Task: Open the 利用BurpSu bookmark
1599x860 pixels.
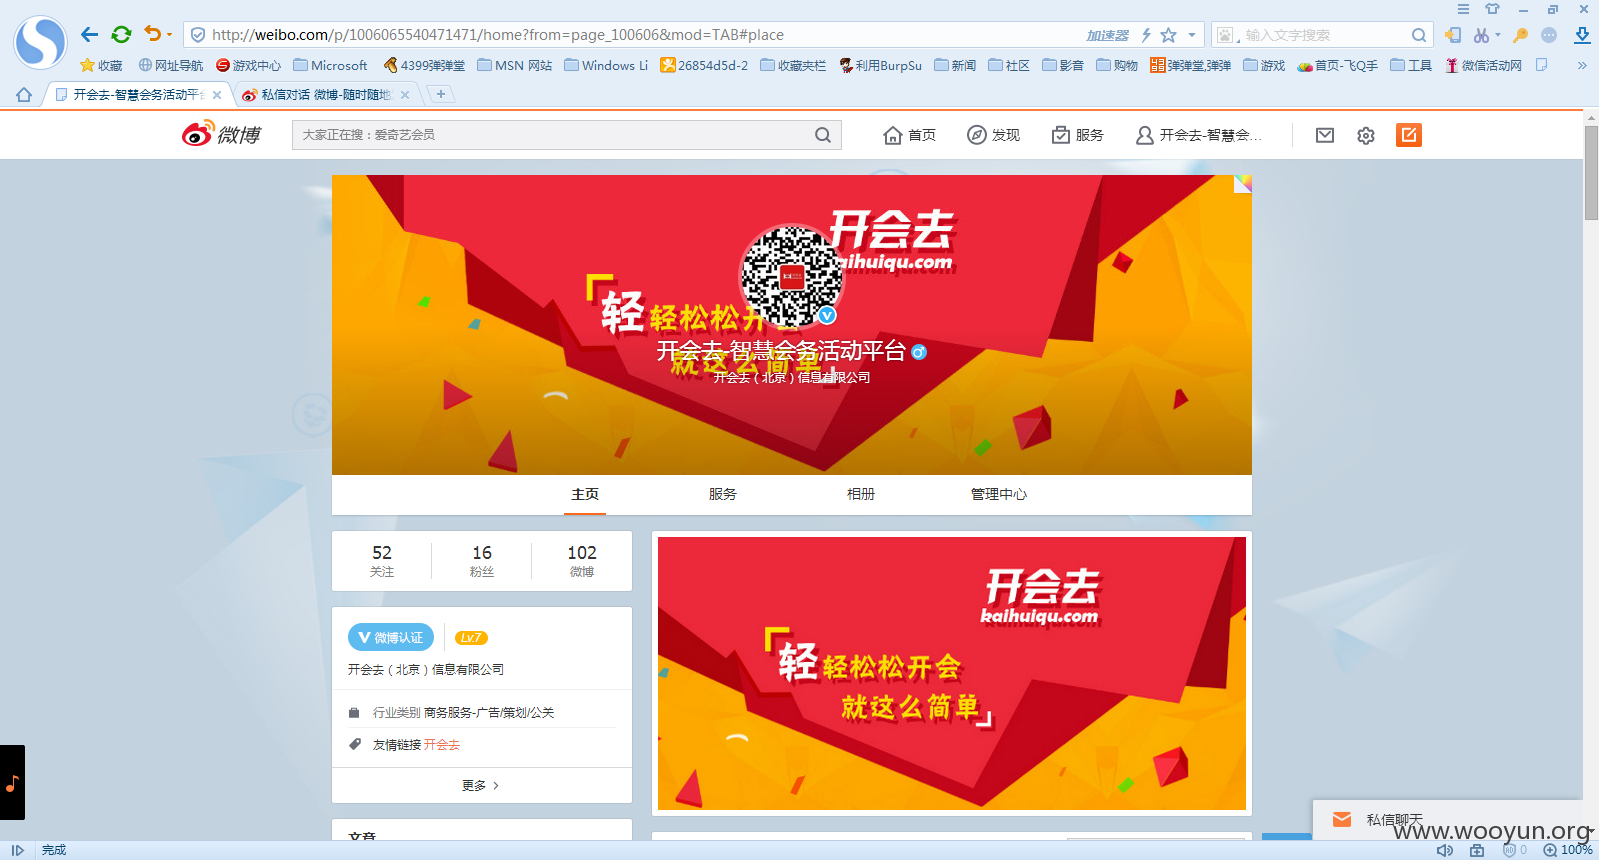Action: (880, 65)
